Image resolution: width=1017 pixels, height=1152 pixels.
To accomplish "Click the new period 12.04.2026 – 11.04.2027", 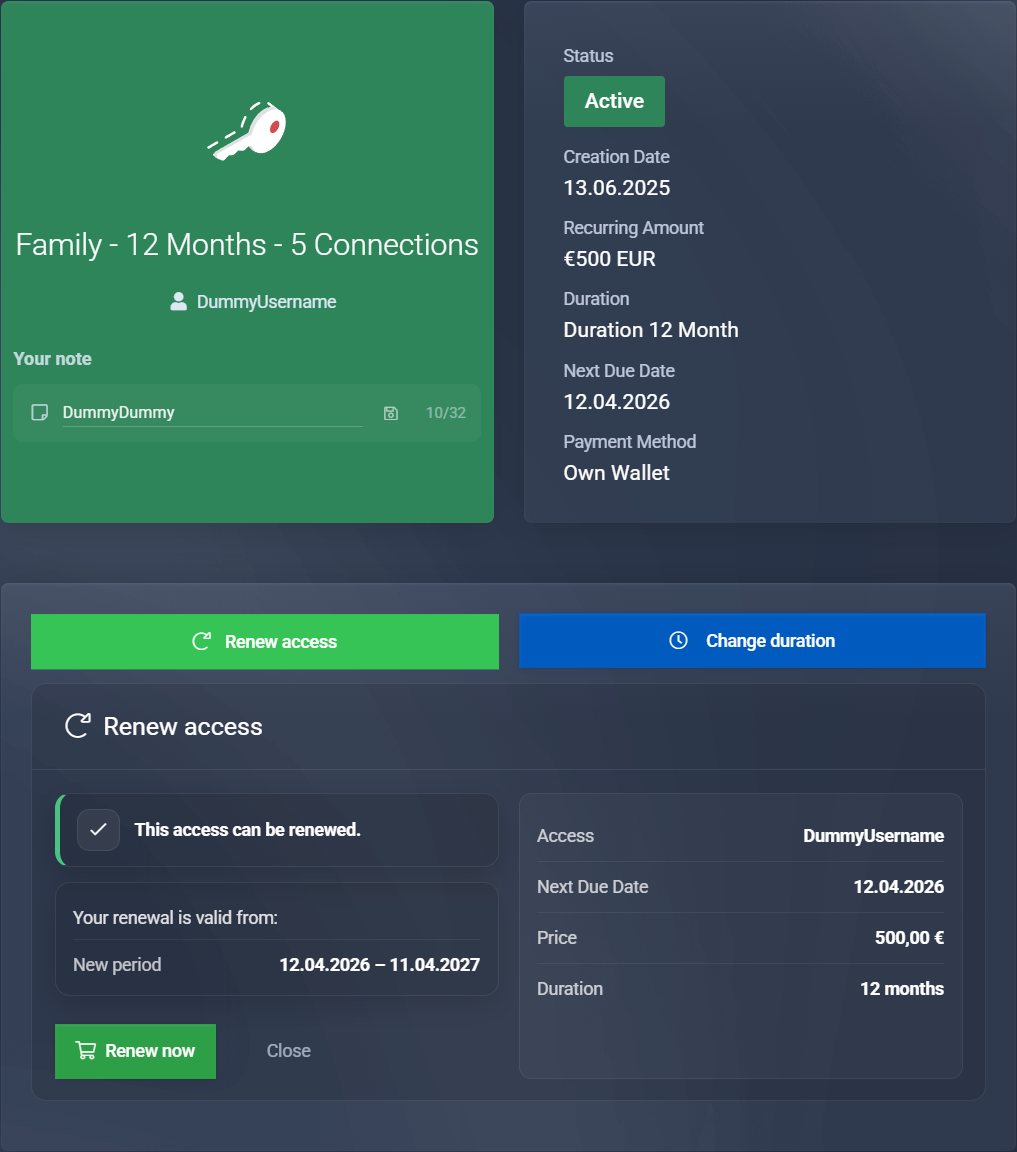I will click(380, 965).
